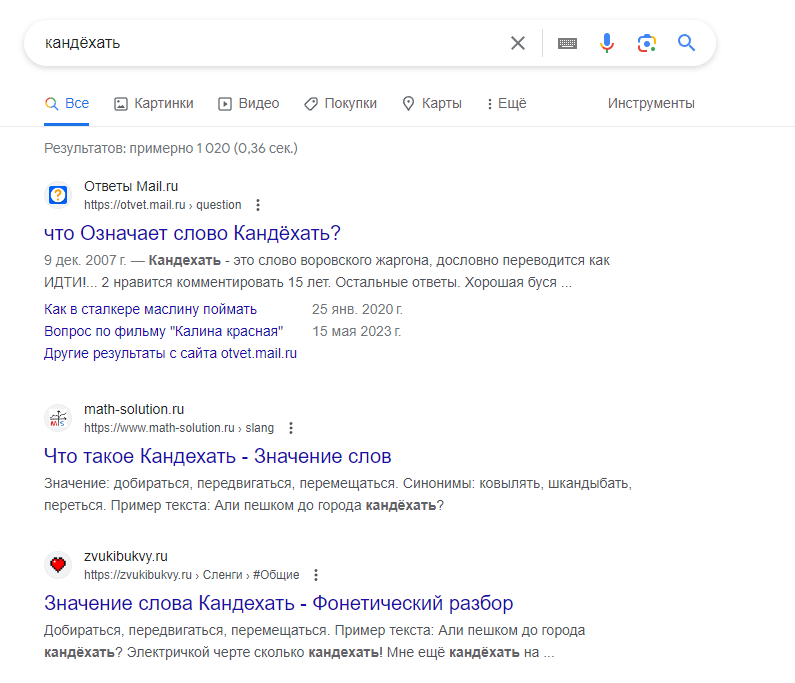Open "Другие результаты с сайта otvet.mail.ru" link
The height and width of the screenshot is (683, 795).
click(171, 353)
